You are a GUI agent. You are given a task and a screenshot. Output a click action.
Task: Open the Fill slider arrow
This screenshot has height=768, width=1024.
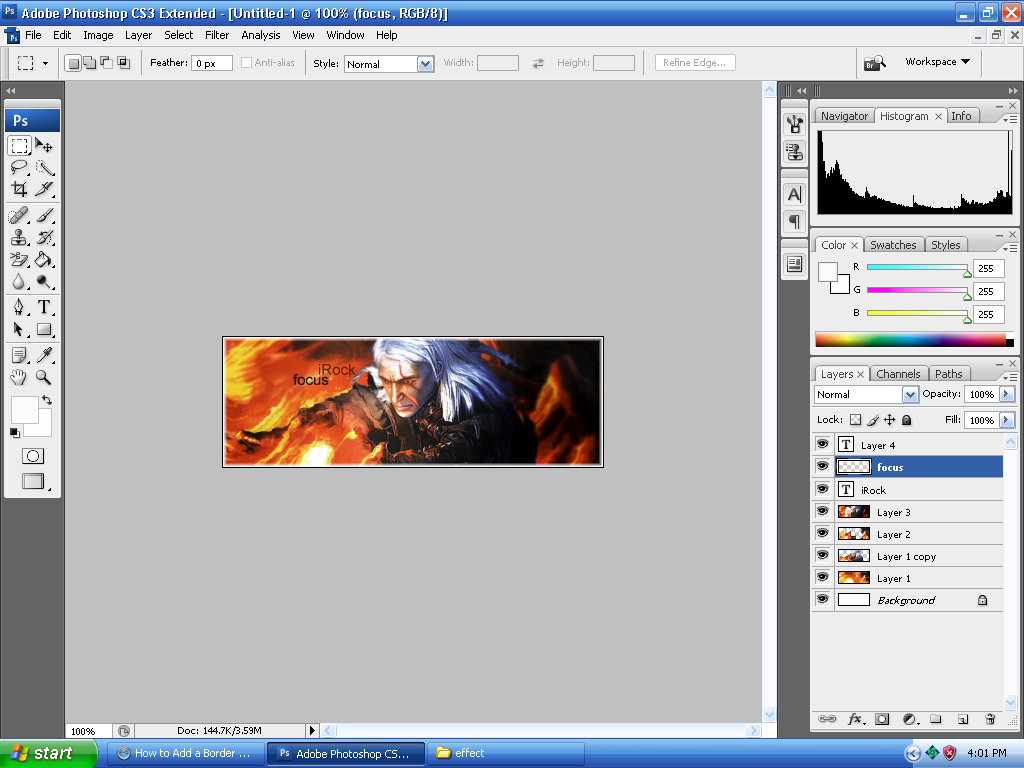tap(1007, 420)
